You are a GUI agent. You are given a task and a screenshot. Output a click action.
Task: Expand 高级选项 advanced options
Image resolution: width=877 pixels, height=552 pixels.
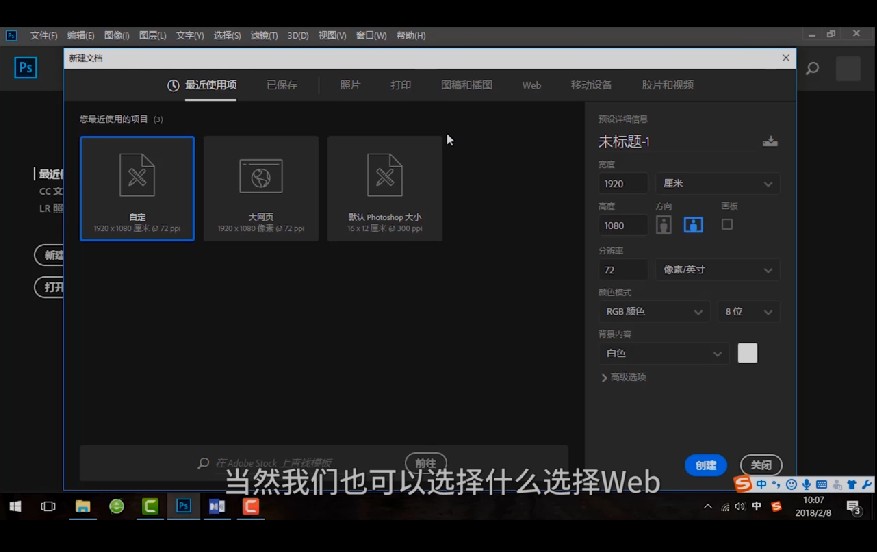[x=624, y=378]
